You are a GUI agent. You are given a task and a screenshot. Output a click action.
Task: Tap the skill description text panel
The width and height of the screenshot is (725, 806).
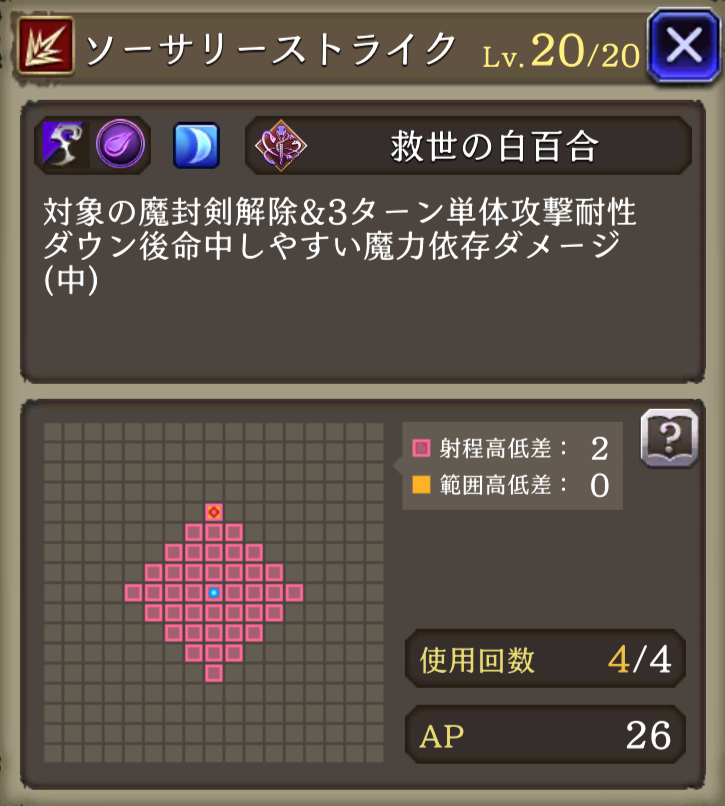pos(362,242)
